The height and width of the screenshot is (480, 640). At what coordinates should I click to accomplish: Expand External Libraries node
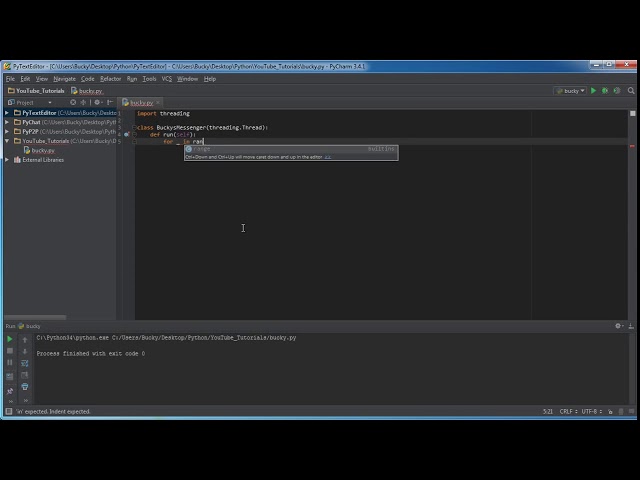coord(7,160)
